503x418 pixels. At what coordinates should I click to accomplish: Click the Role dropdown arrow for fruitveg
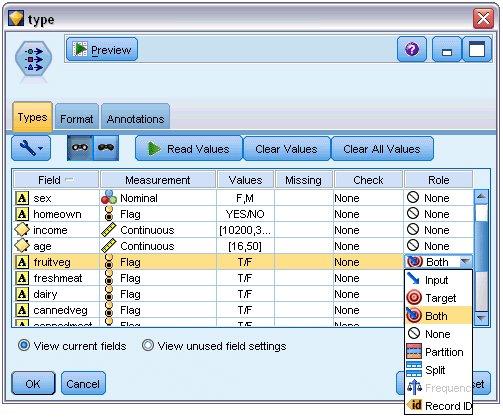click(465, 262)
